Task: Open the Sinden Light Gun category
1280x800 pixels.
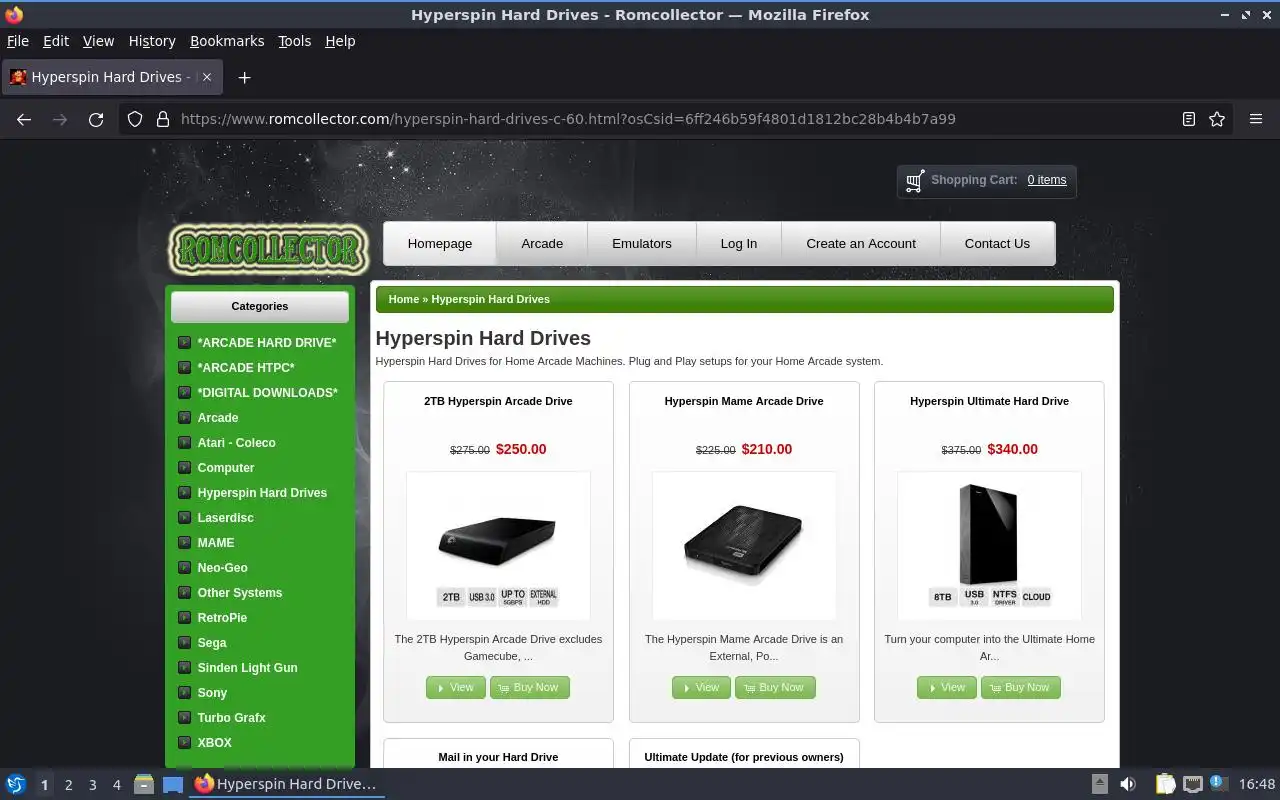Action: click(247, 667)
